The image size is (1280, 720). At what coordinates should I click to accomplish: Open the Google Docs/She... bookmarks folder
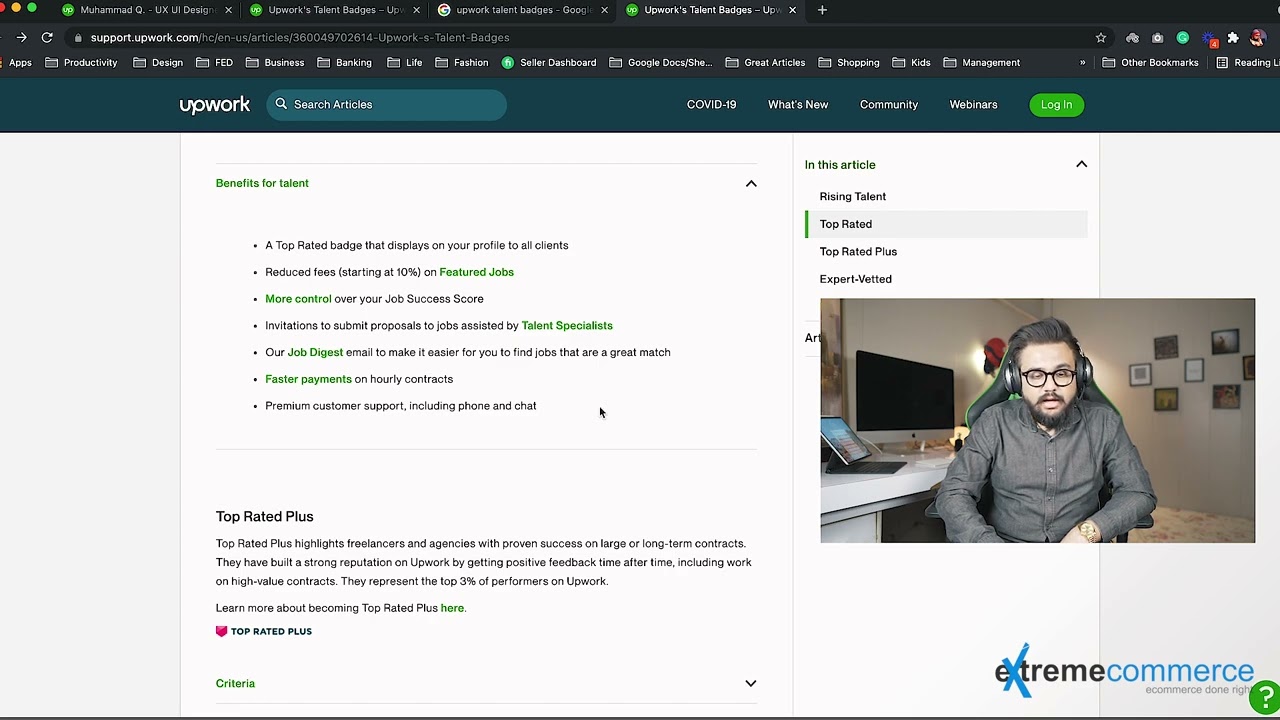660,62
